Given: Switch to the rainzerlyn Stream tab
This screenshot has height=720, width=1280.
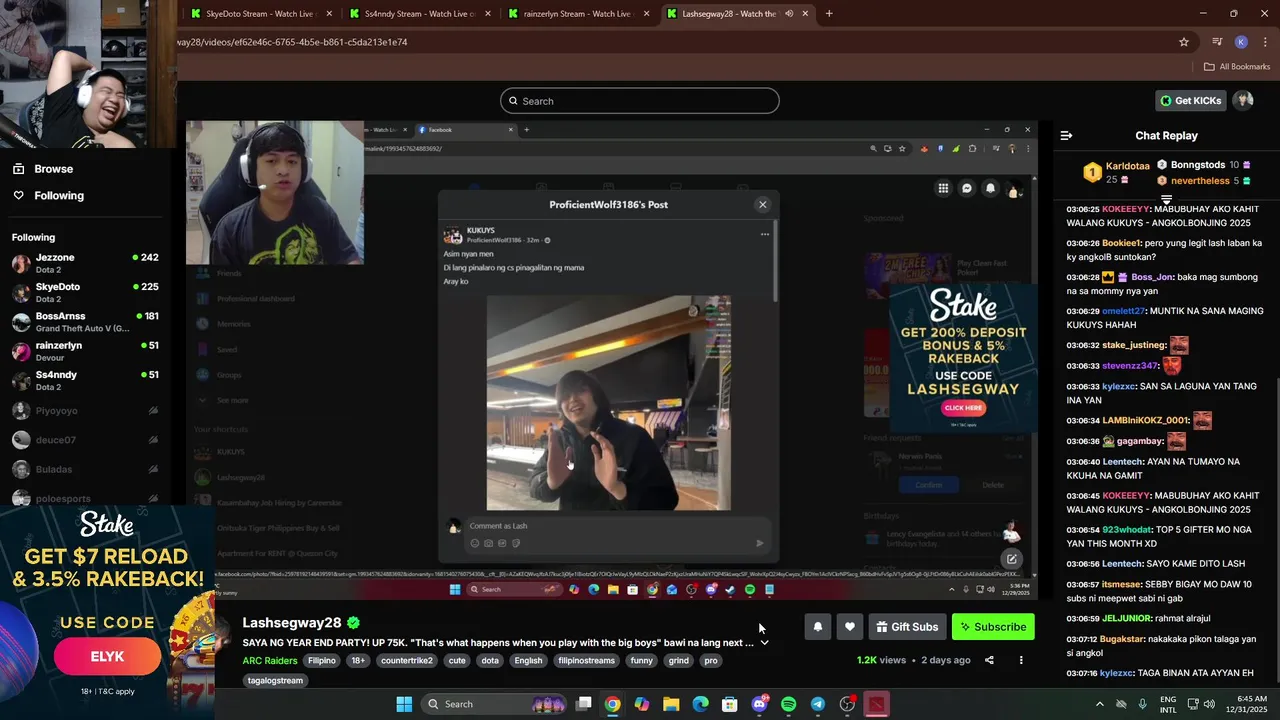Looking at the screenshot, I should pos(580,14).
